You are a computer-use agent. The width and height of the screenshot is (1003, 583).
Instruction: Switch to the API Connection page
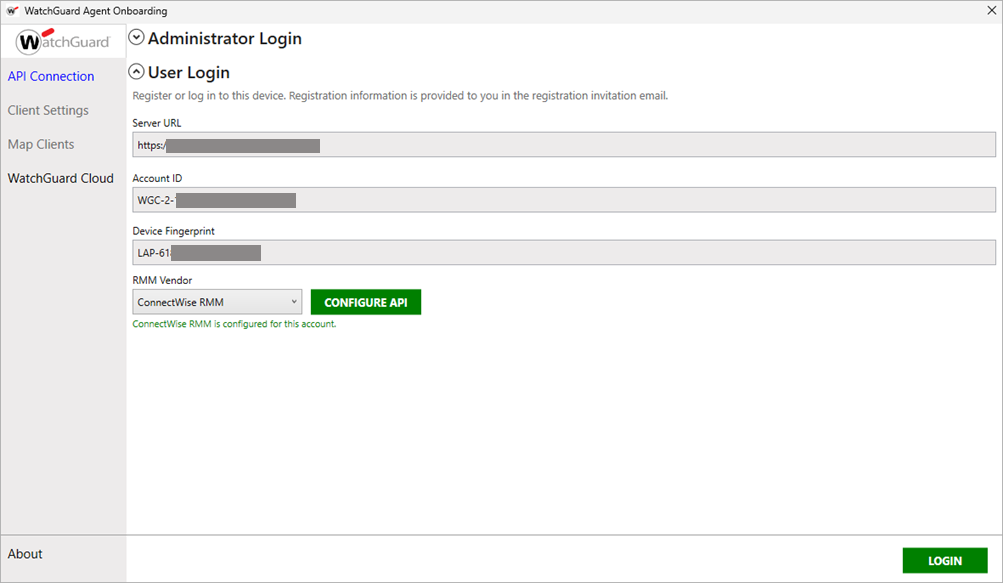(x=51, y=76)
